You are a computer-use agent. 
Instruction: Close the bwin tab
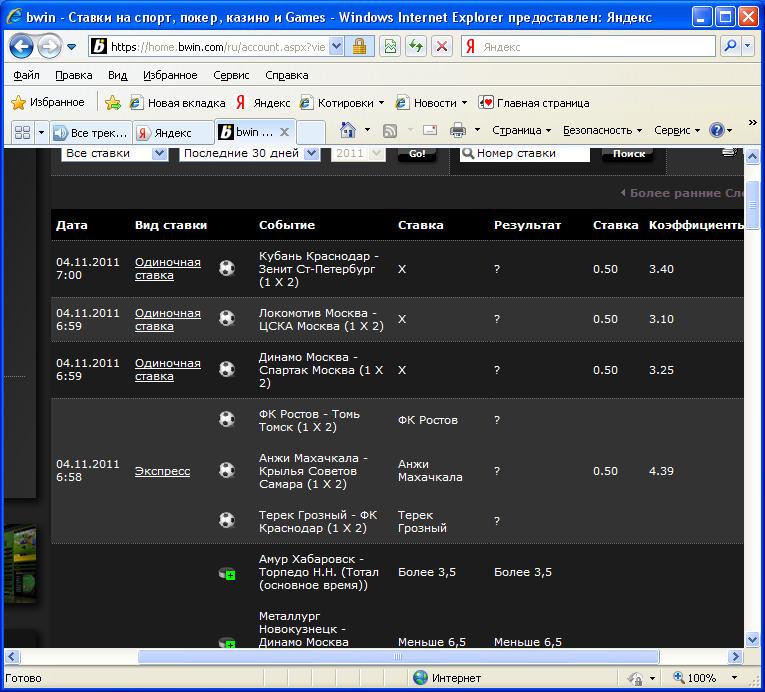click(284, 132)
